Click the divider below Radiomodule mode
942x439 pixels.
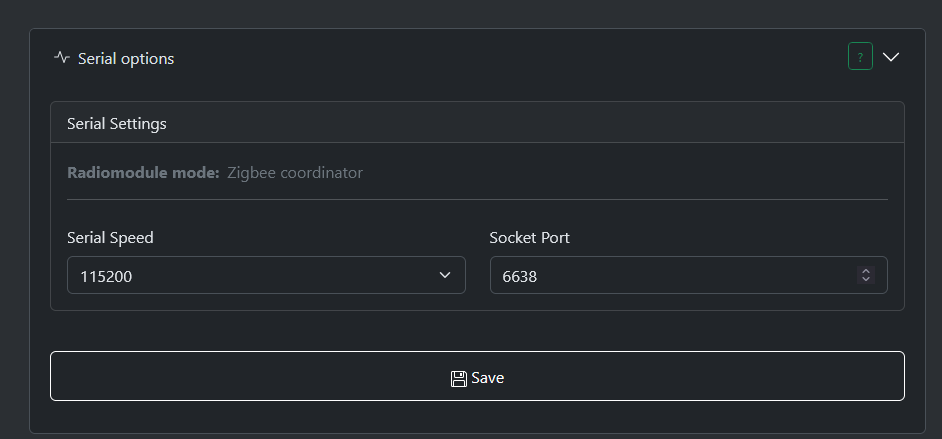pyautogui.click(x=477, y=199)
